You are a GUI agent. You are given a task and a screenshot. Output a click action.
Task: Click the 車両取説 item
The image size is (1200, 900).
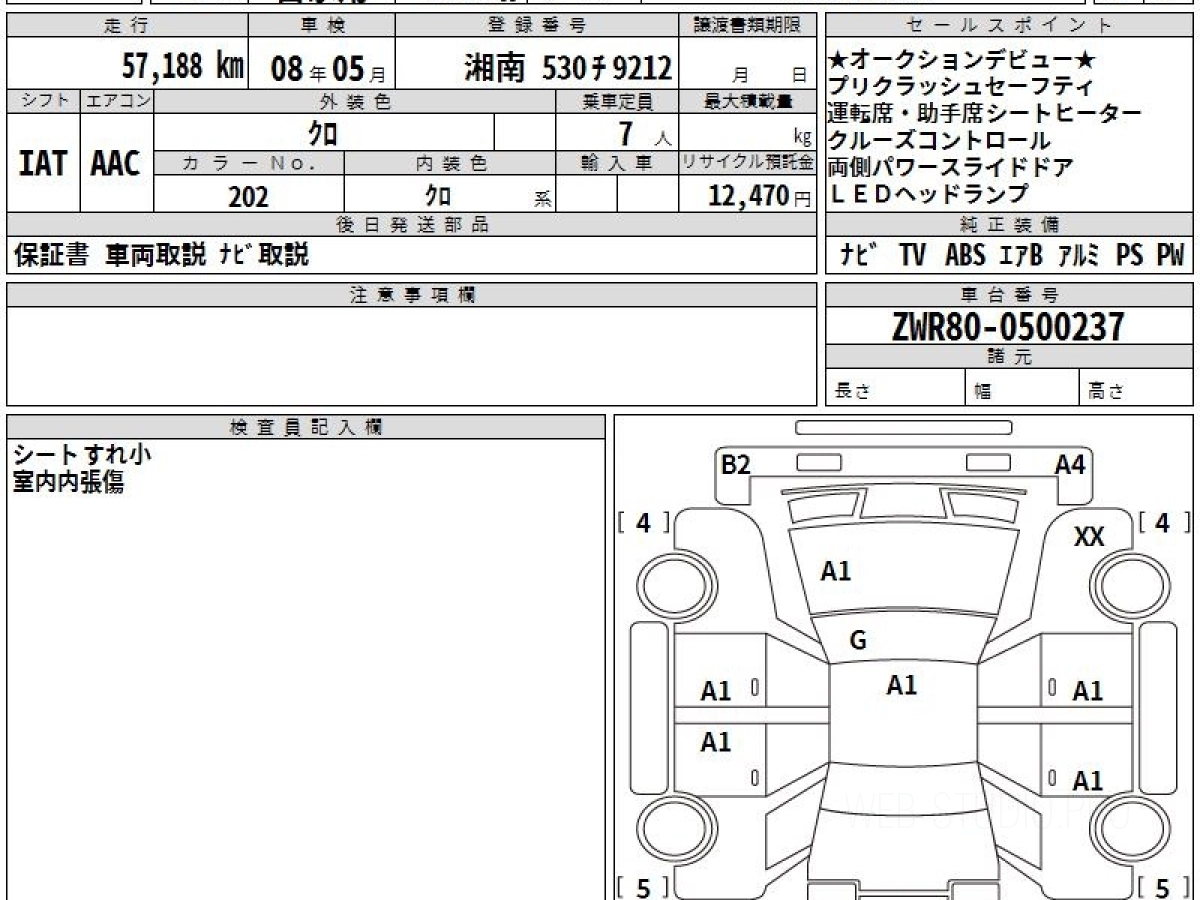pos(155,255)
